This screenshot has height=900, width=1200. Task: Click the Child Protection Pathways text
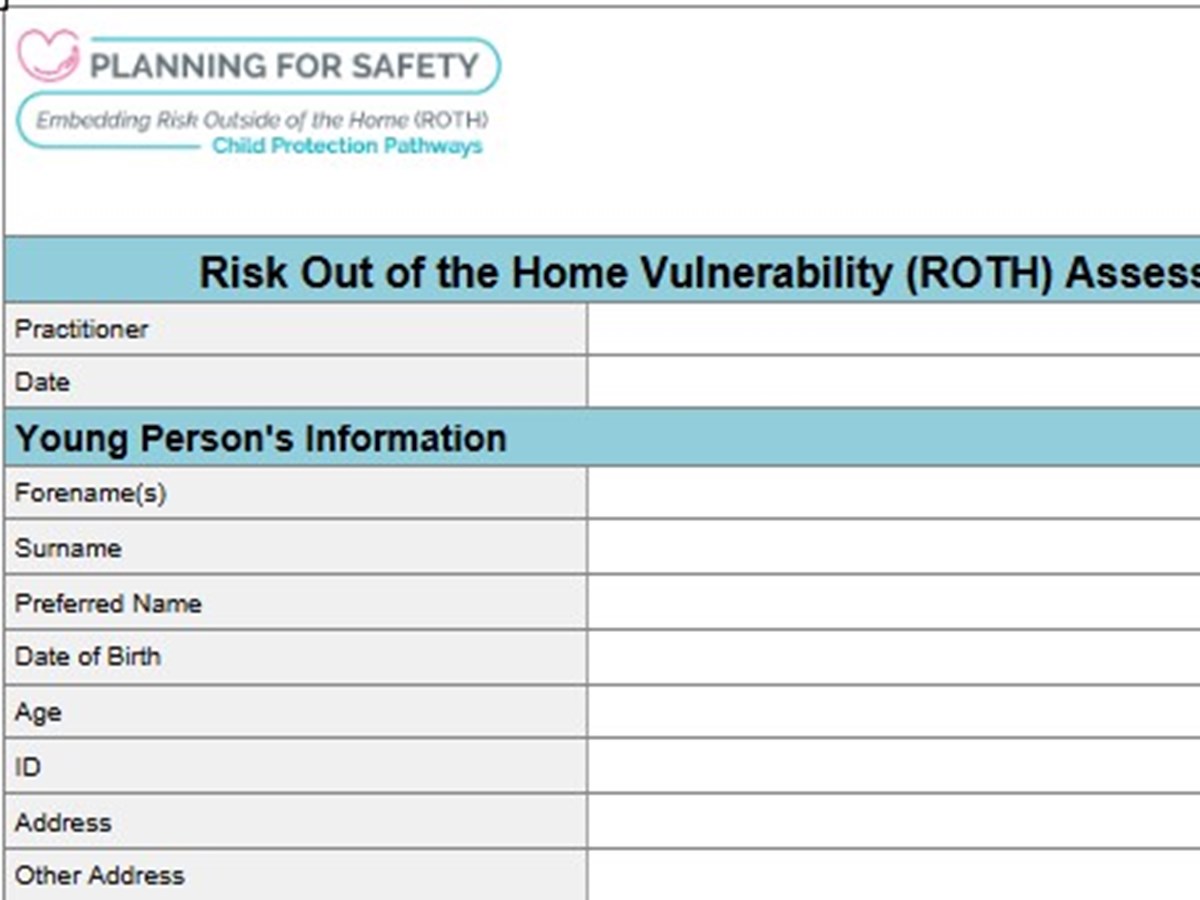347,146
